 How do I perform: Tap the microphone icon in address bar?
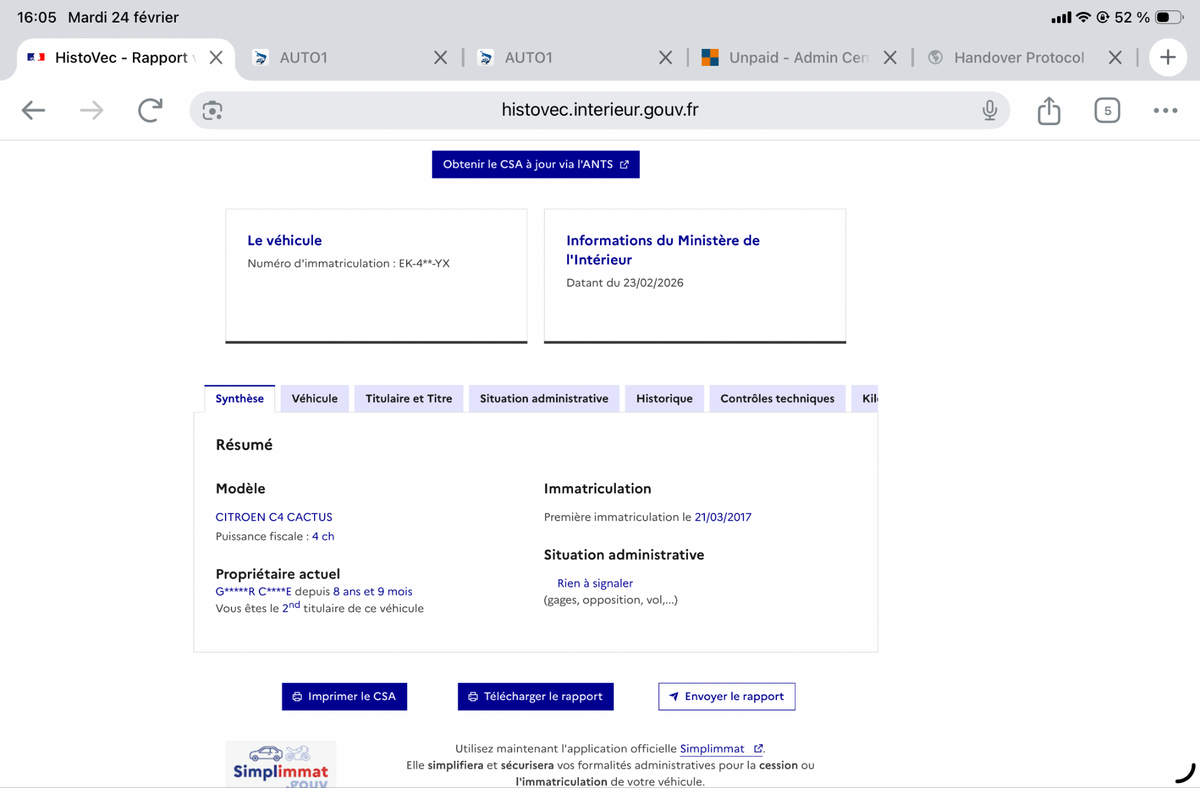pos(989,111)
